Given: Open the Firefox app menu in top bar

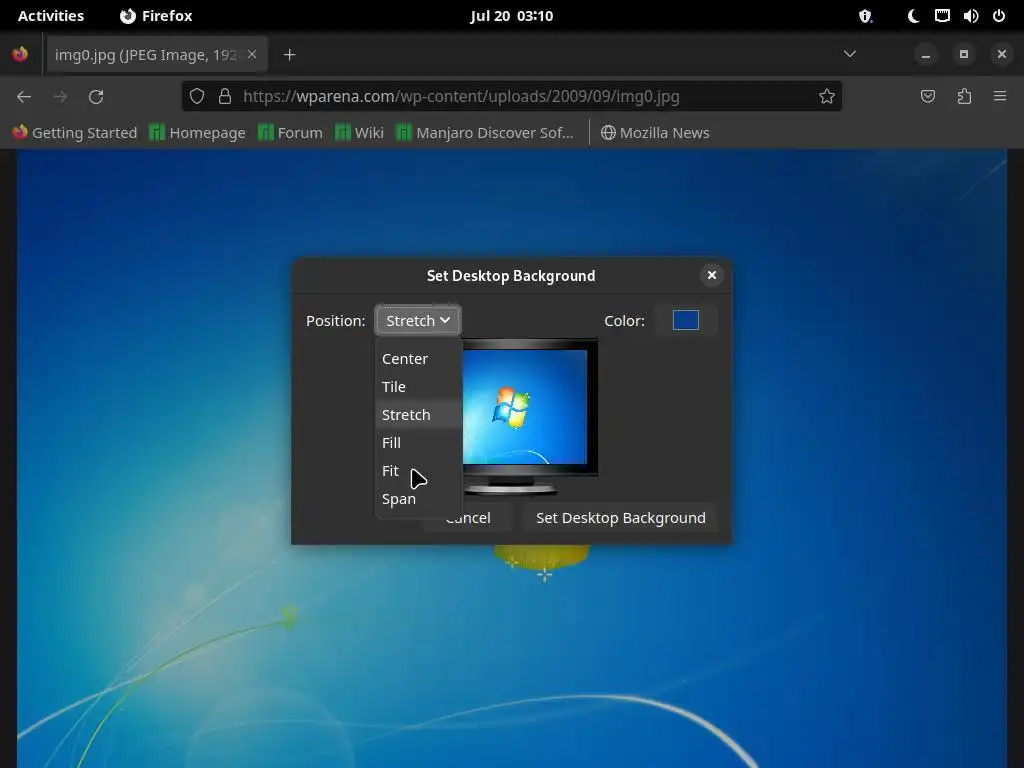Looking at the screenshot, I should pyautogui.click(x=156, y=16).
